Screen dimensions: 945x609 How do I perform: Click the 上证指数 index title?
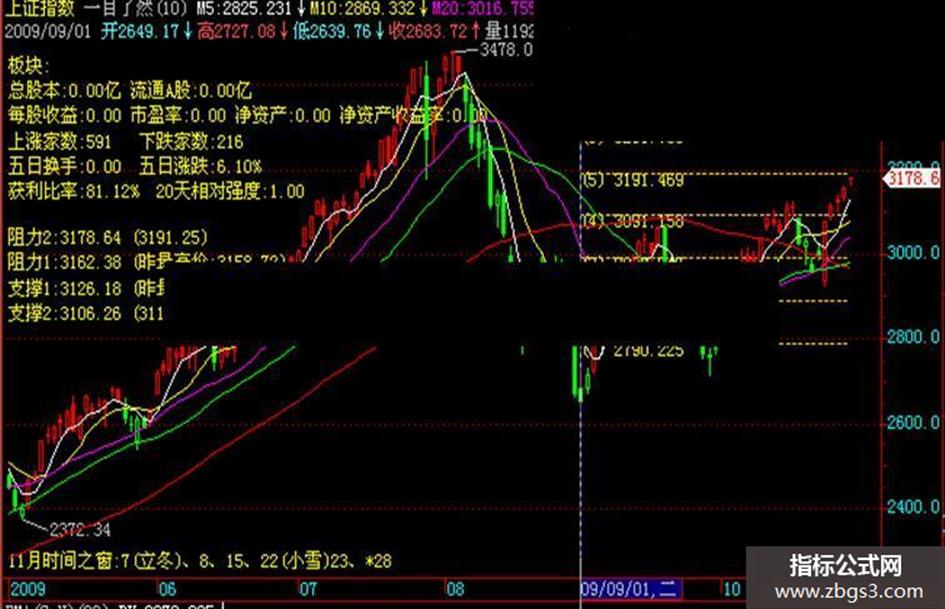click(x=40, y=8)
